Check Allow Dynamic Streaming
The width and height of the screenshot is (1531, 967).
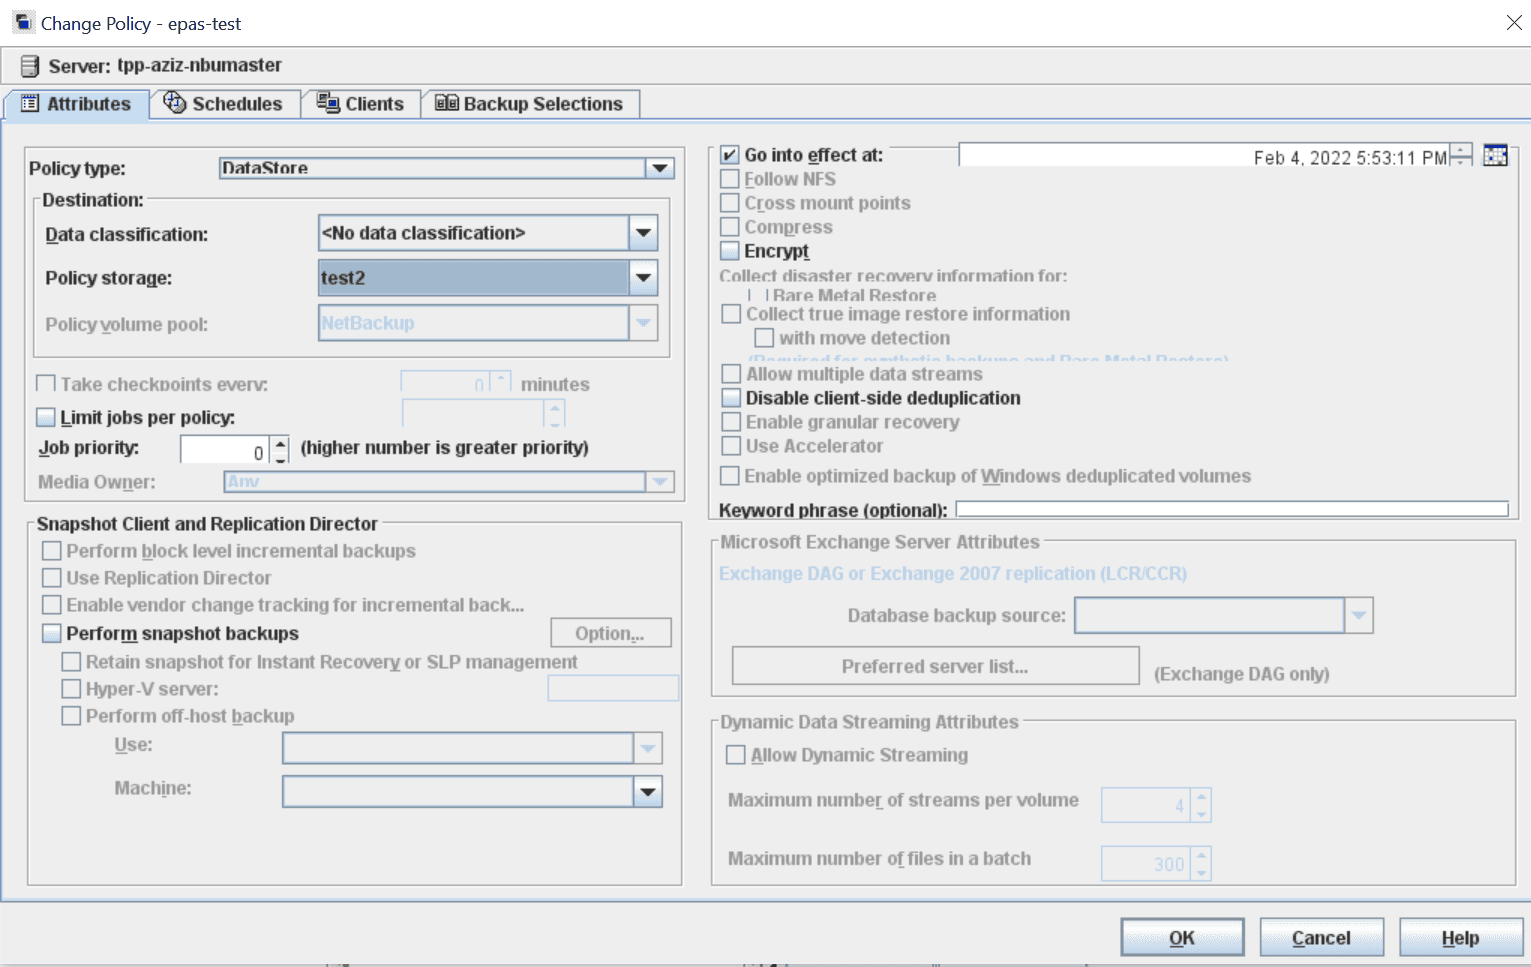coord(735,754)
